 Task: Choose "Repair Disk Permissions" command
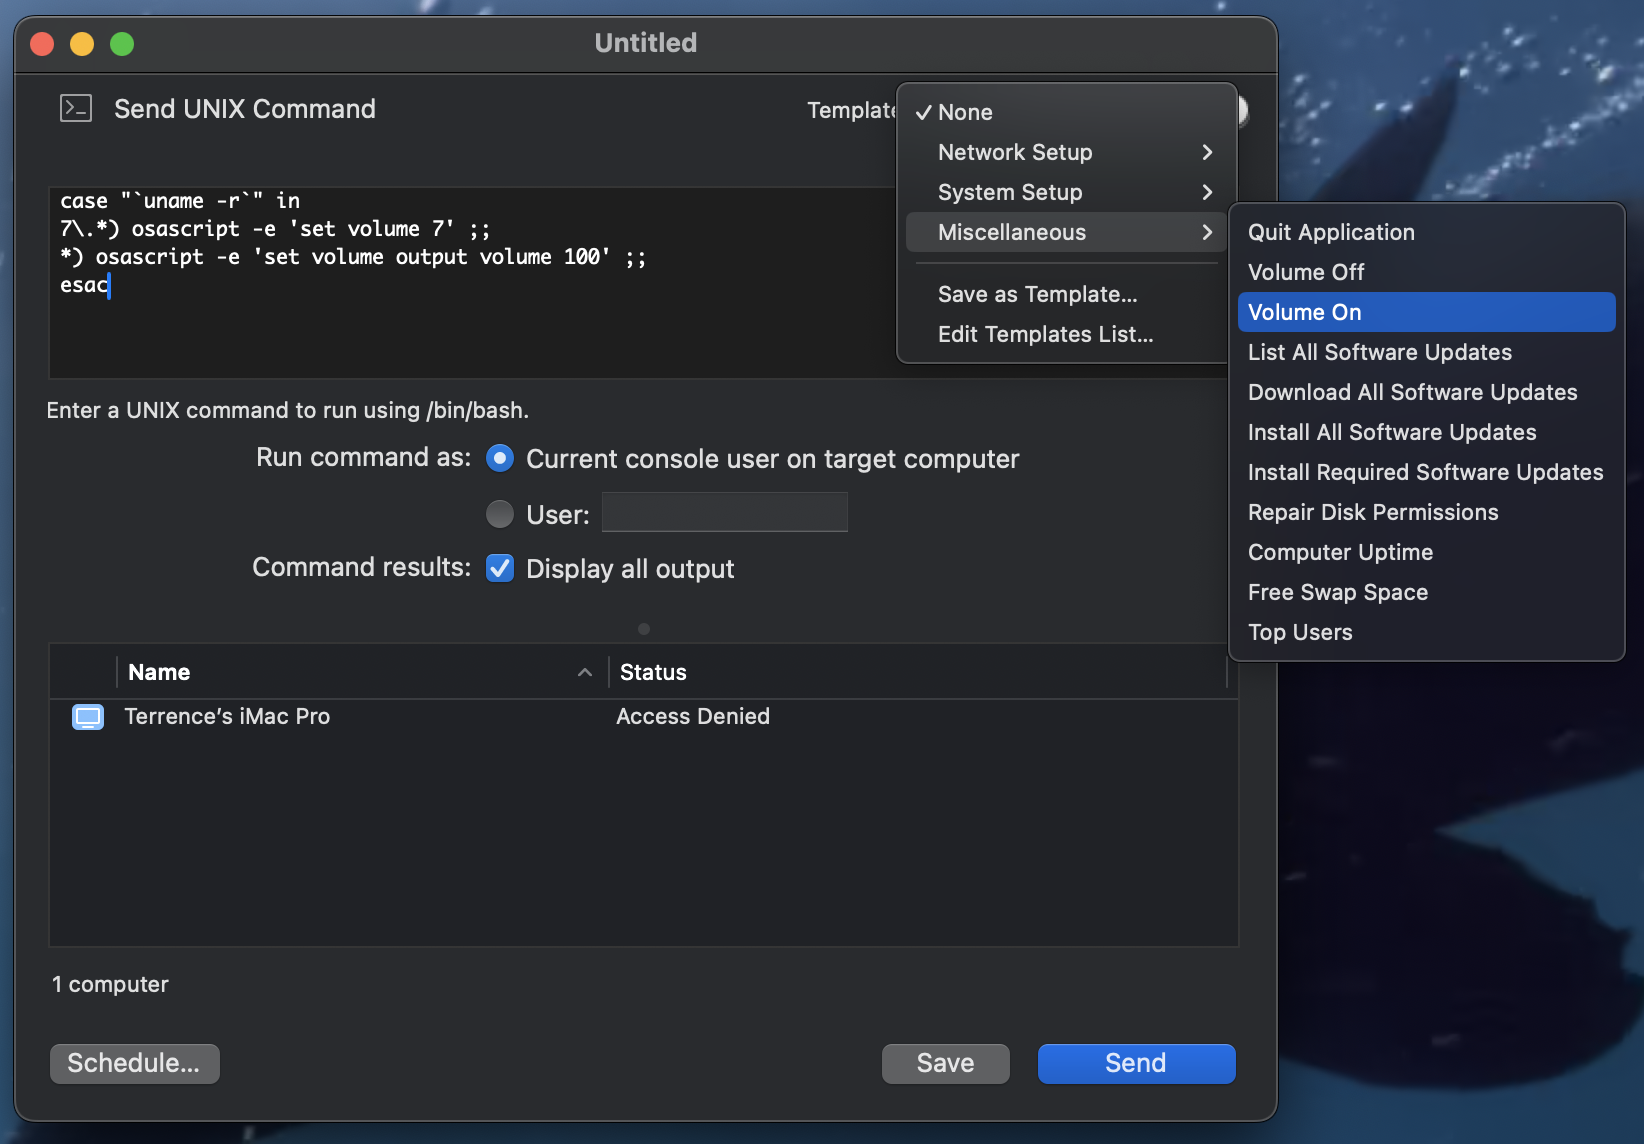pyautogui.click(x=1373, y=511)
